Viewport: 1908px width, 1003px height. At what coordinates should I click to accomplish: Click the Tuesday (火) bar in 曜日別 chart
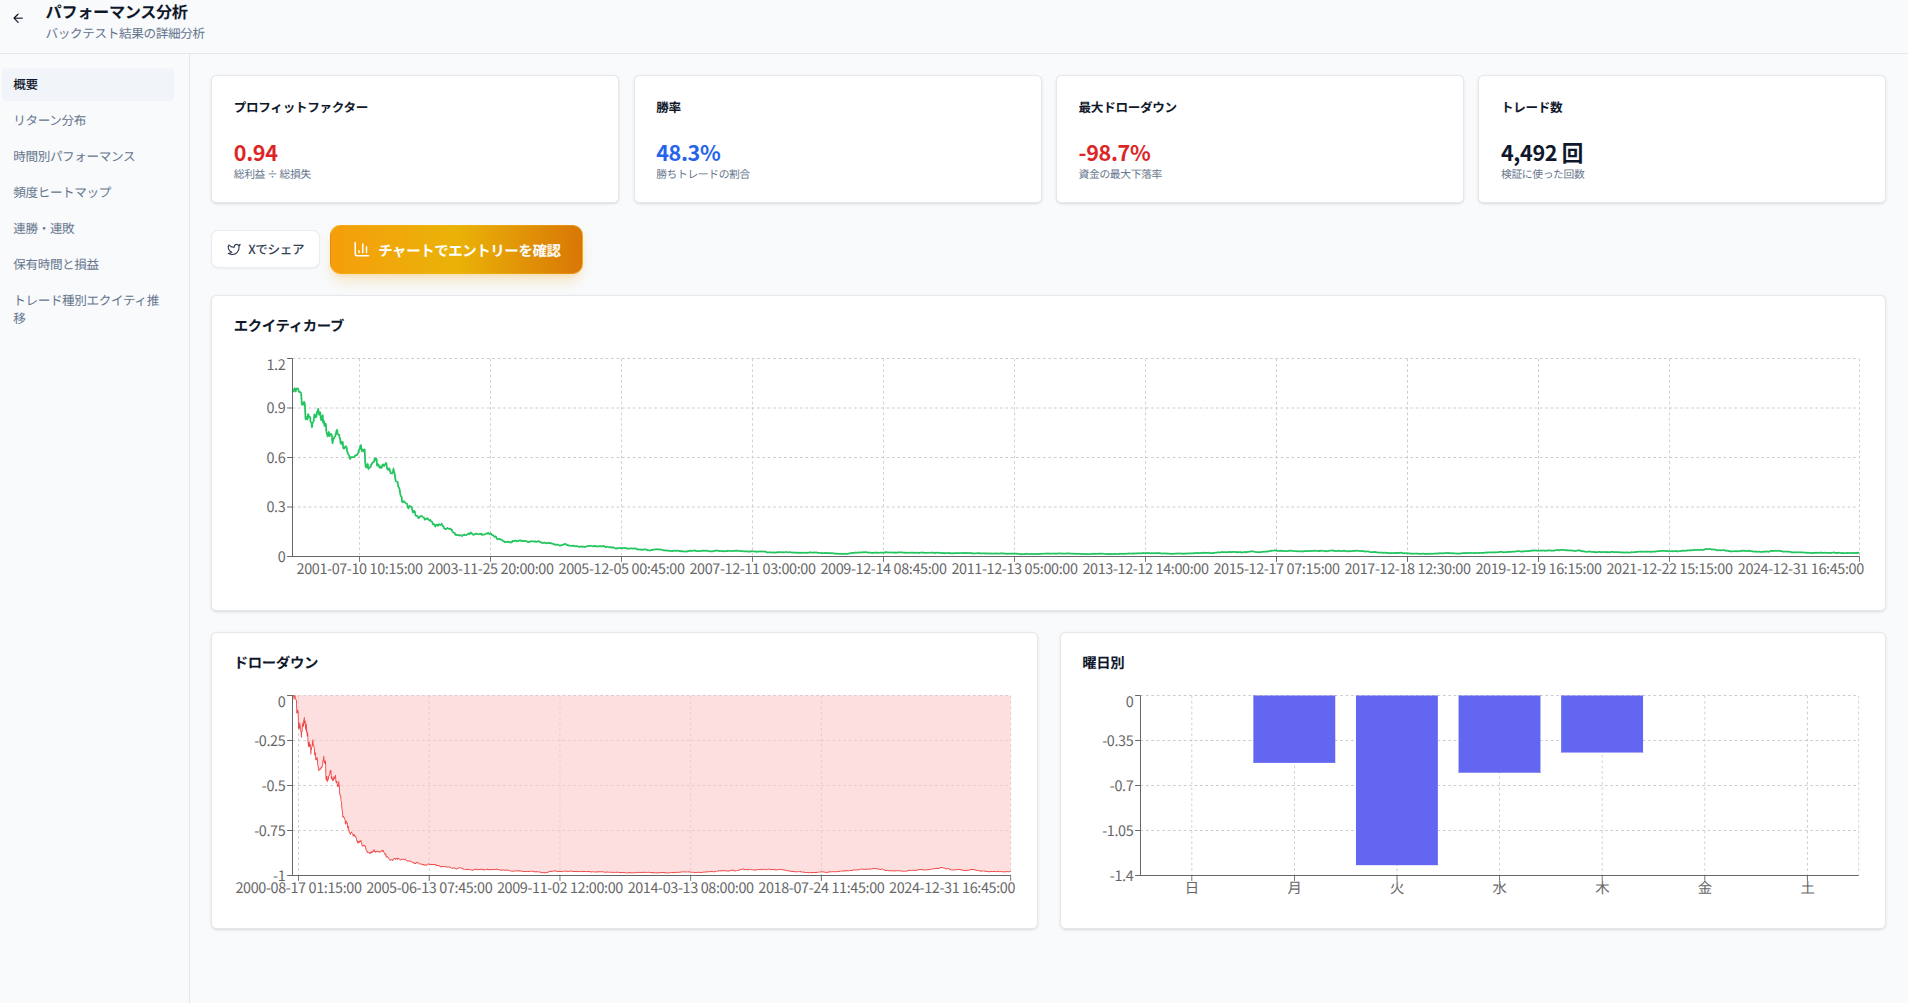1396,780
